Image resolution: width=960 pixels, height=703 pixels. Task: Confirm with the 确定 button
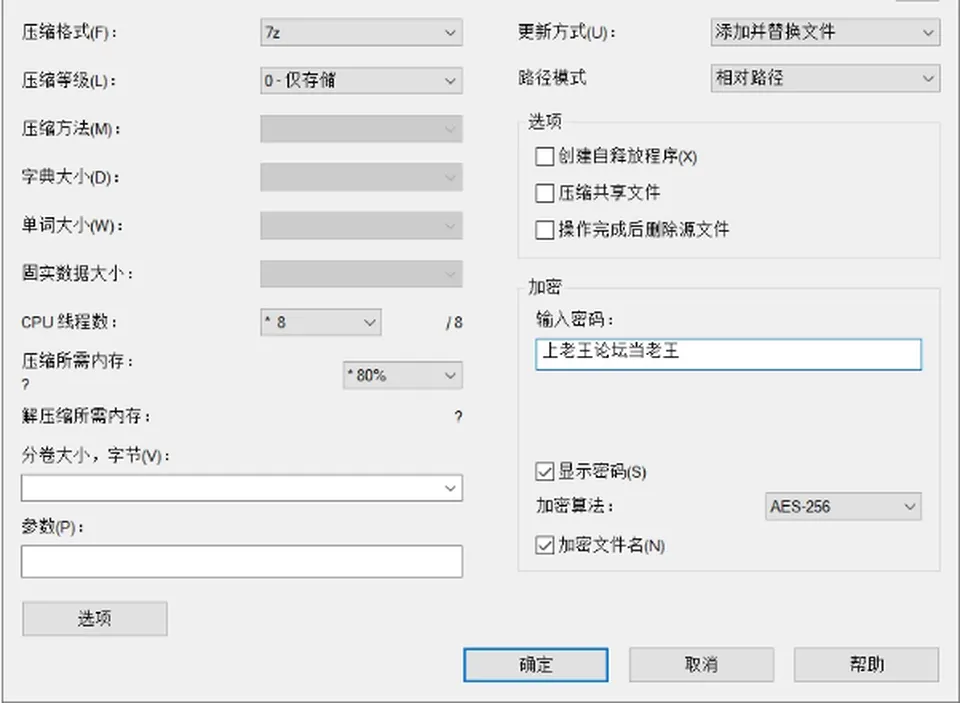coord(536,664)
